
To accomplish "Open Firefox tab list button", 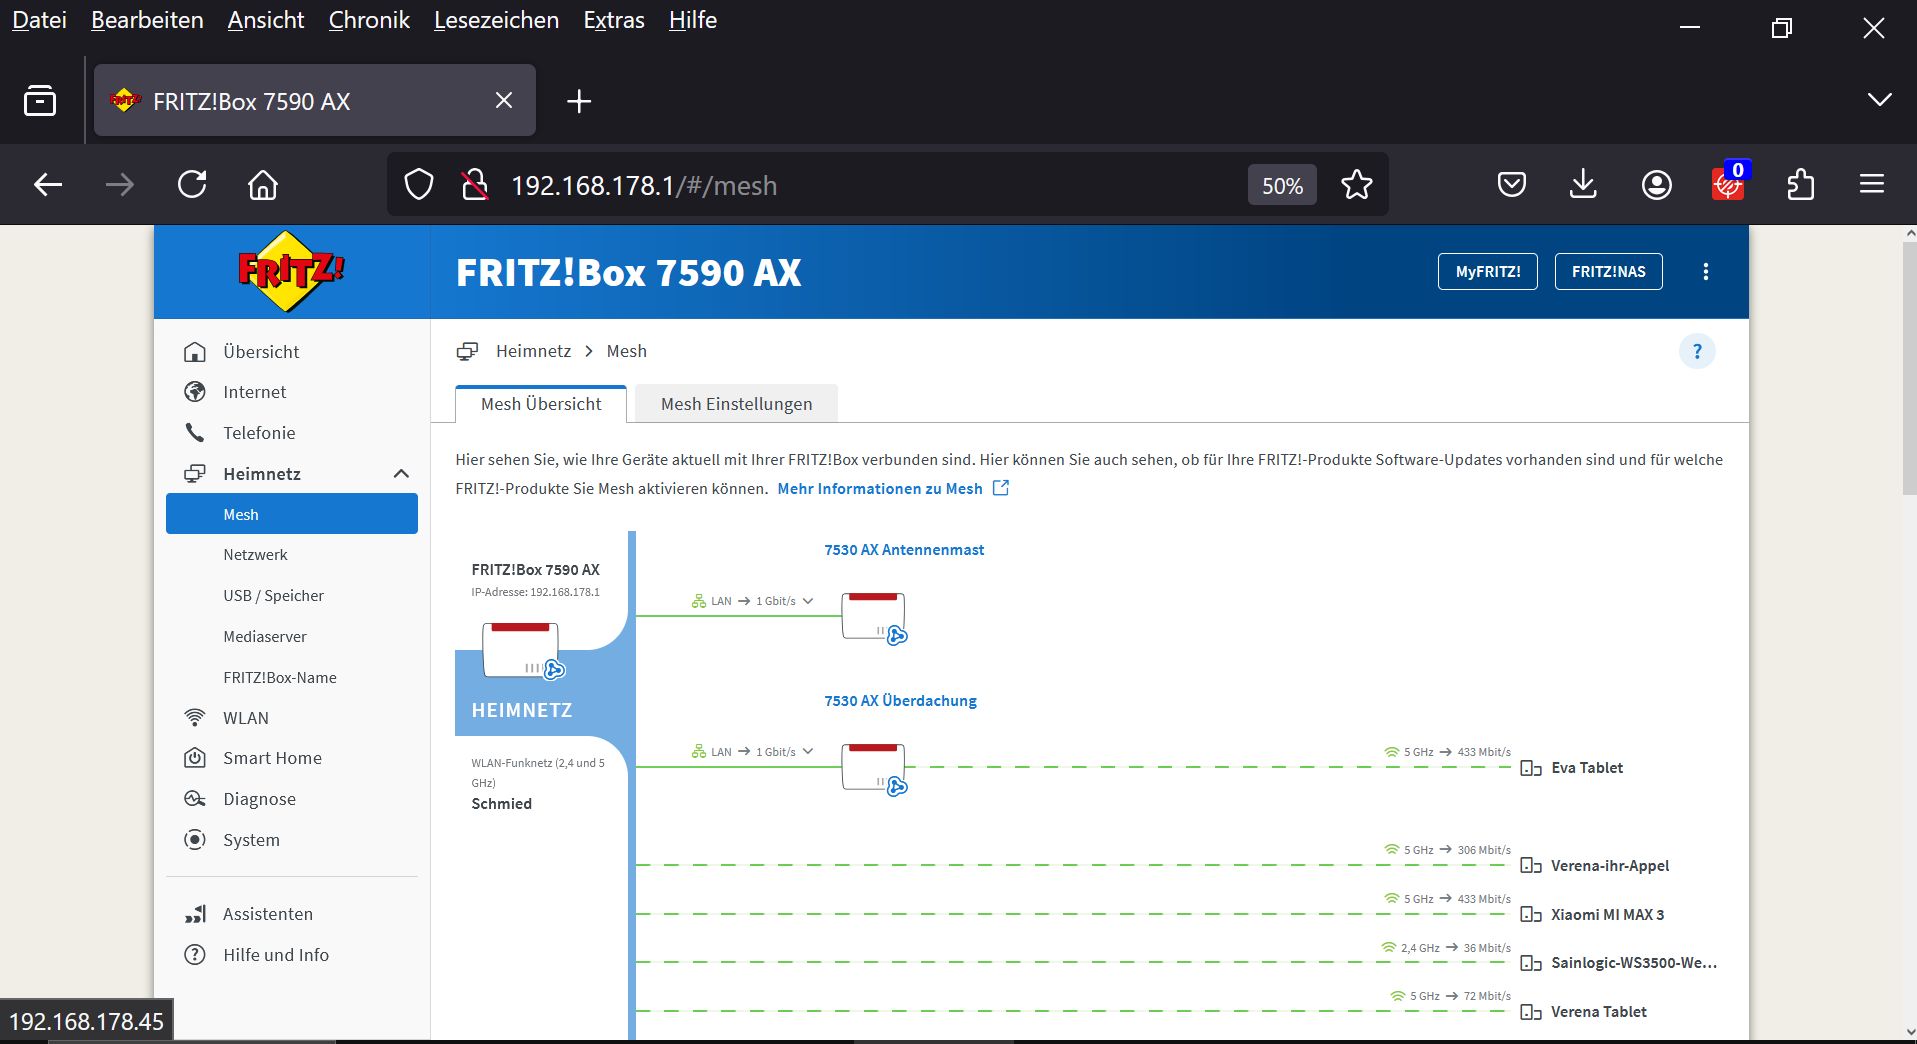I will [40, 101].
